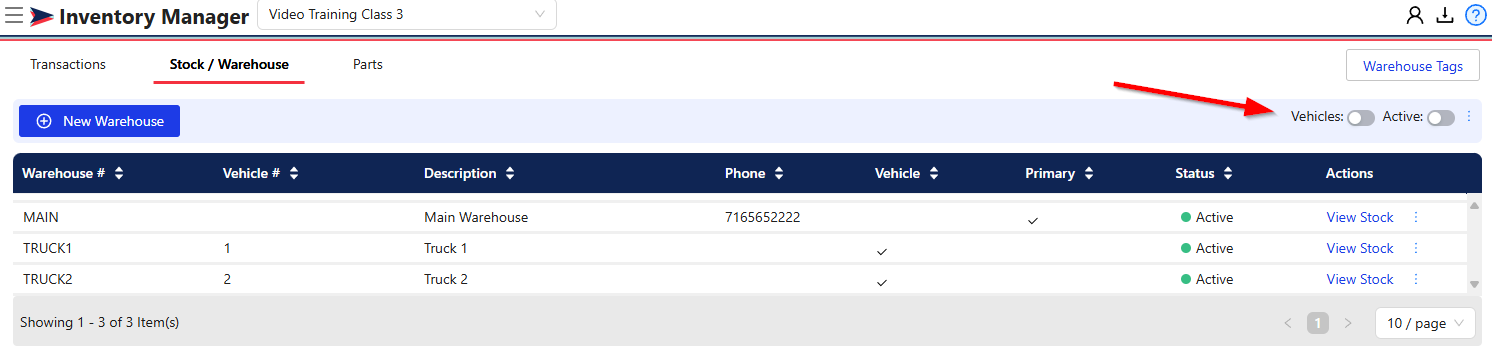Sort by the Status column arrows
This screenshot has width=1492, height=362.
(x=1227, y=173)
